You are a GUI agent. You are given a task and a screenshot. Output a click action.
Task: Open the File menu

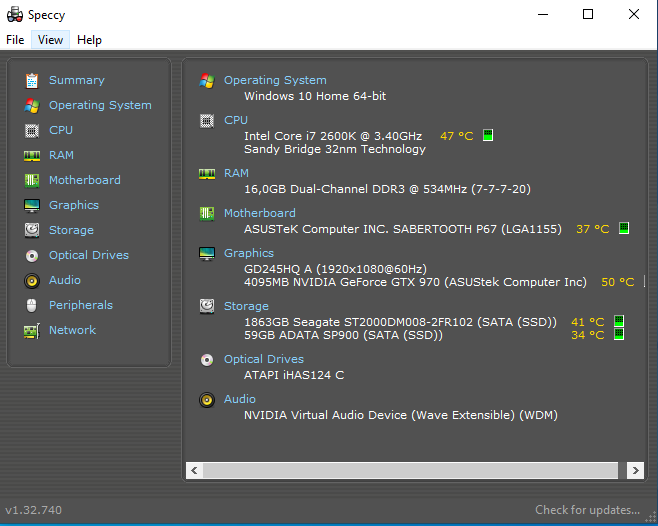(15, 40)
